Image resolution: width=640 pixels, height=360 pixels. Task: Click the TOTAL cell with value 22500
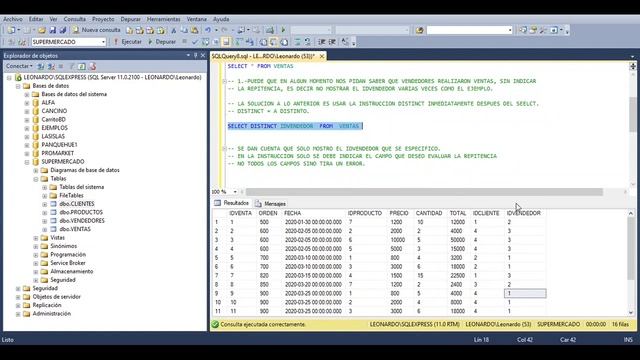tap(458, 276)
